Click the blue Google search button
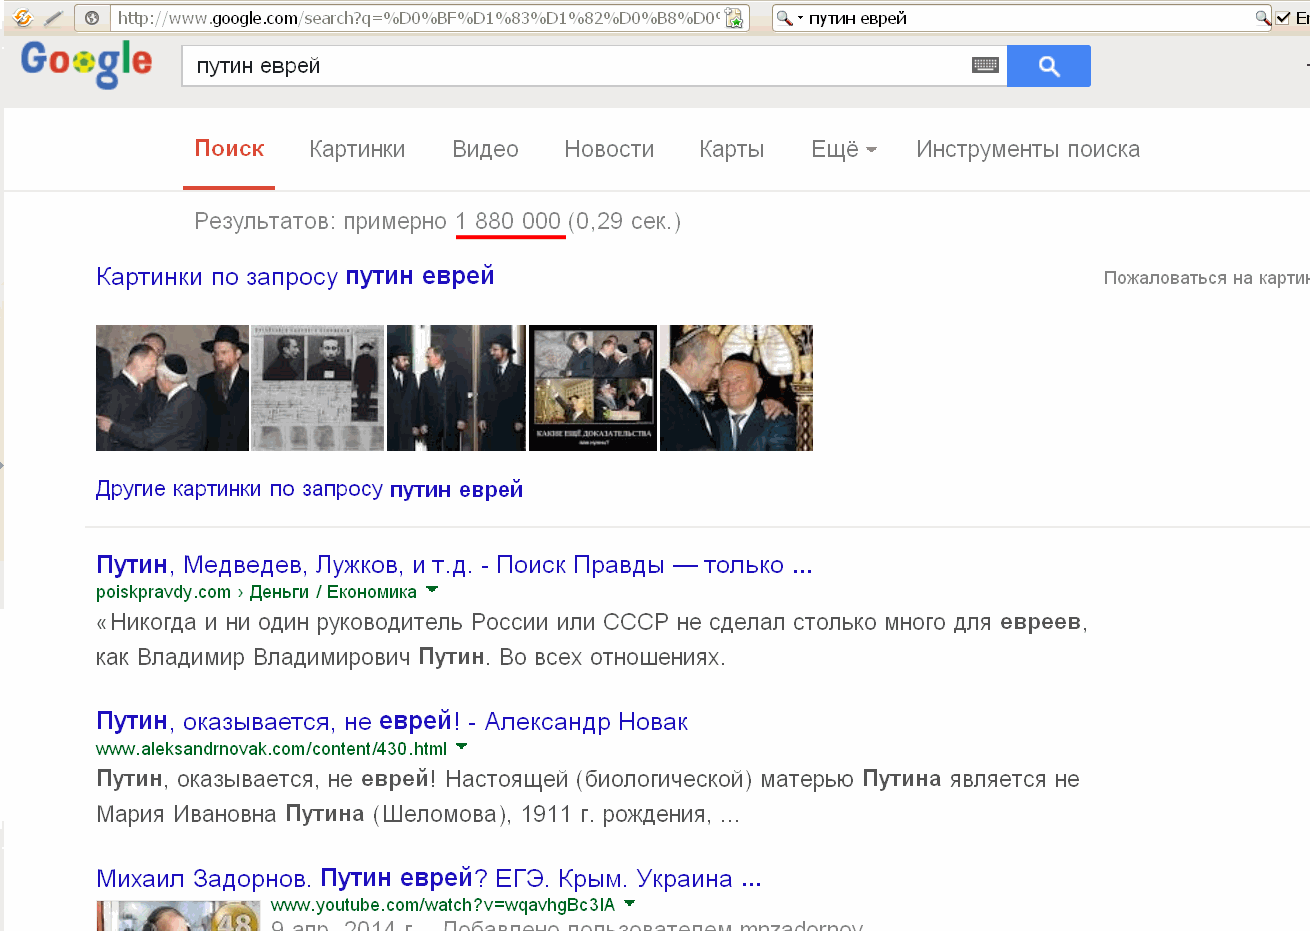Screen dimensions: 1310x931 pyautogui.click(x=1048, y=66)
